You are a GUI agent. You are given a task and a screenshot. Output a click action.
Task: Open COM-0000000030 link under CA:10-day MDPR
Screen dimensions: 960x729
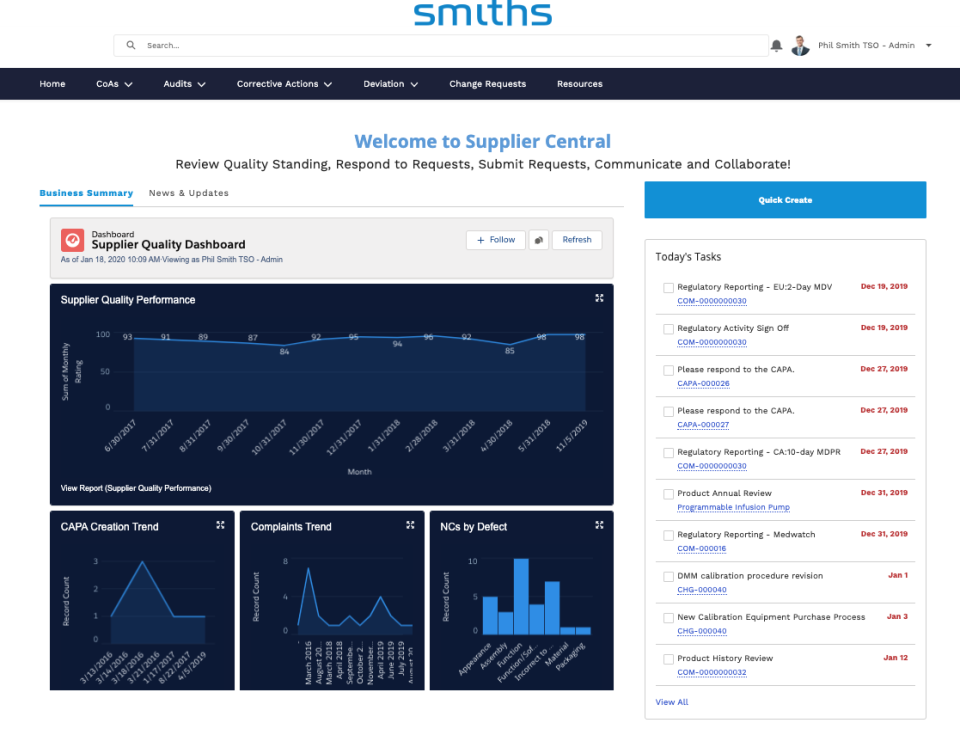[711, 466]
